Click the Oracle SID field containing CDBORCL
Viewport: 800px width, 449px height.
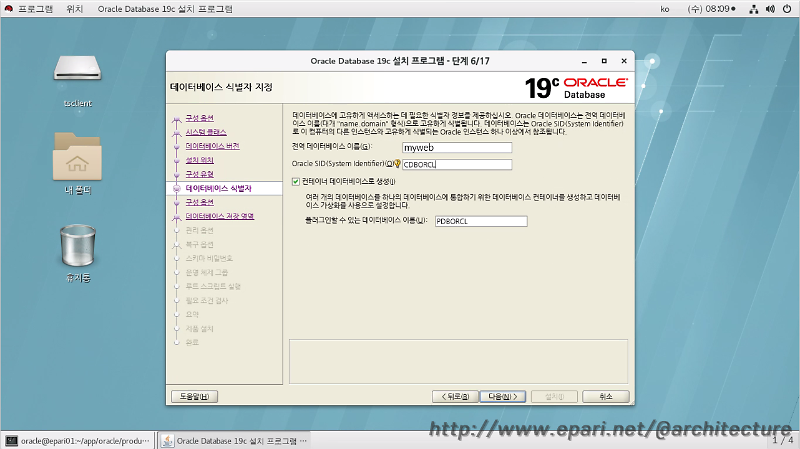tap(457, 164)
